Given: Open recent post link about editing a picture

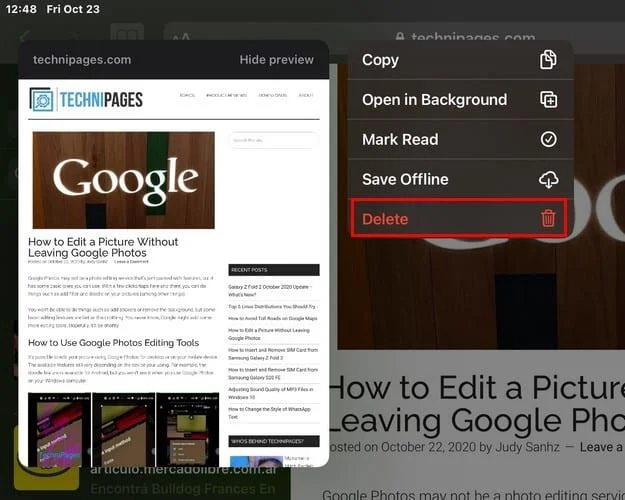Looking at the screenshot, I should coord(269,334).
